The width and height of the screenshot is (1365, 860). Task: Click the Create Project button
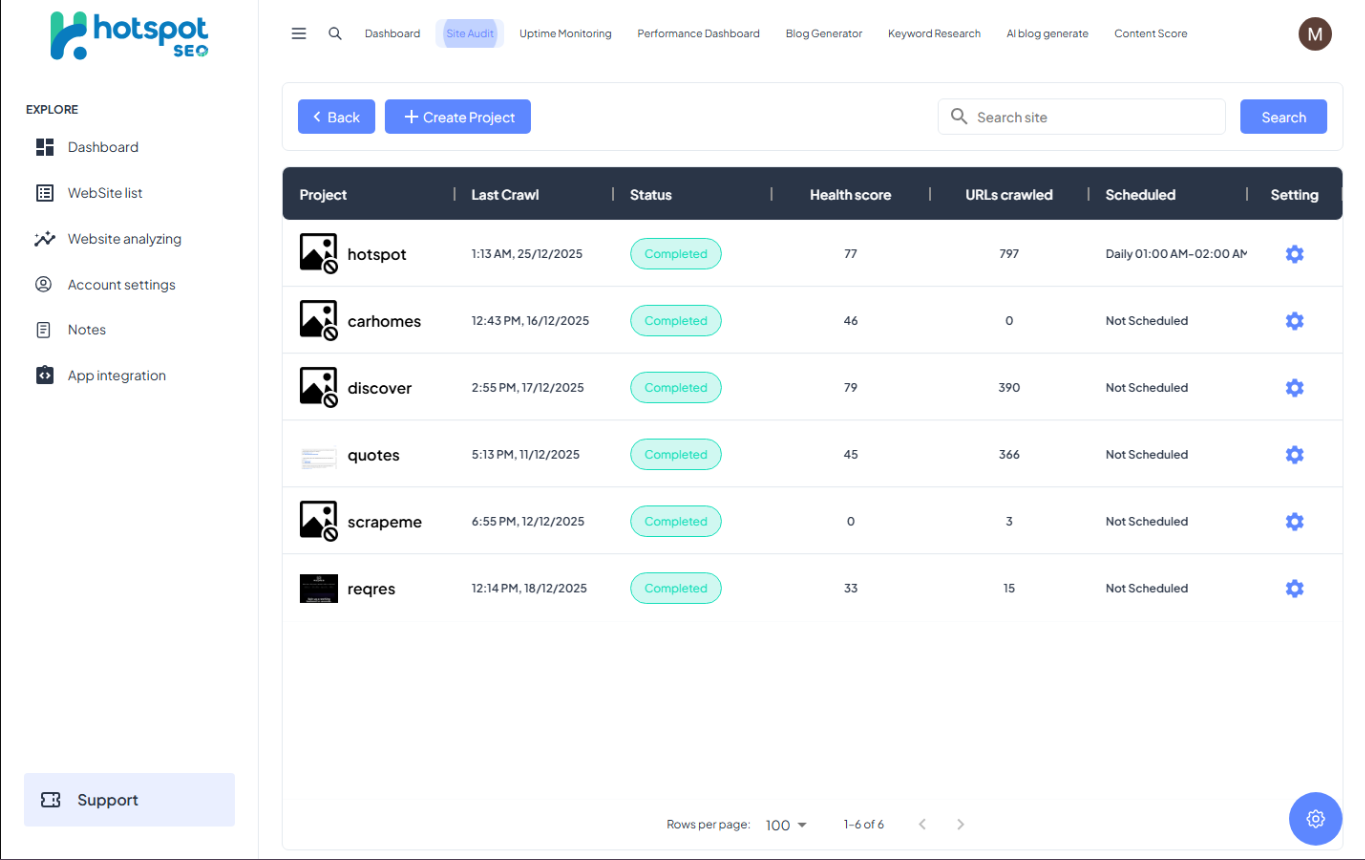458,117
